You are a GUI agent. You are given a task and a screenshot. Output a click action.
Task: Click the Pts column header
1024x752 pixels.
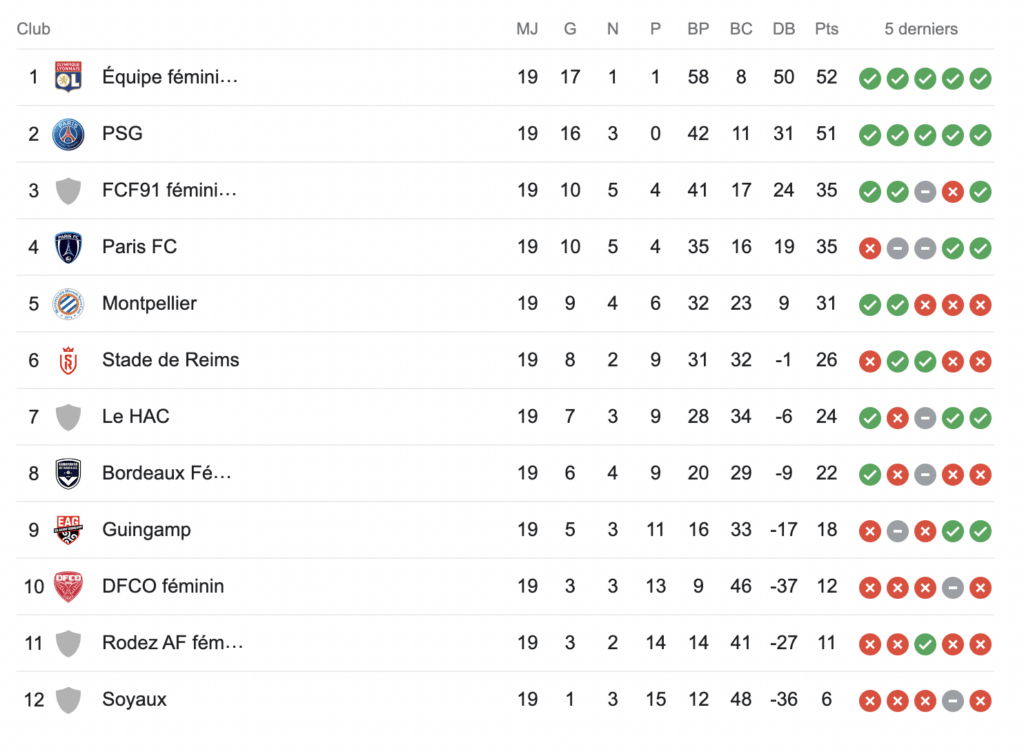[826, 29]
